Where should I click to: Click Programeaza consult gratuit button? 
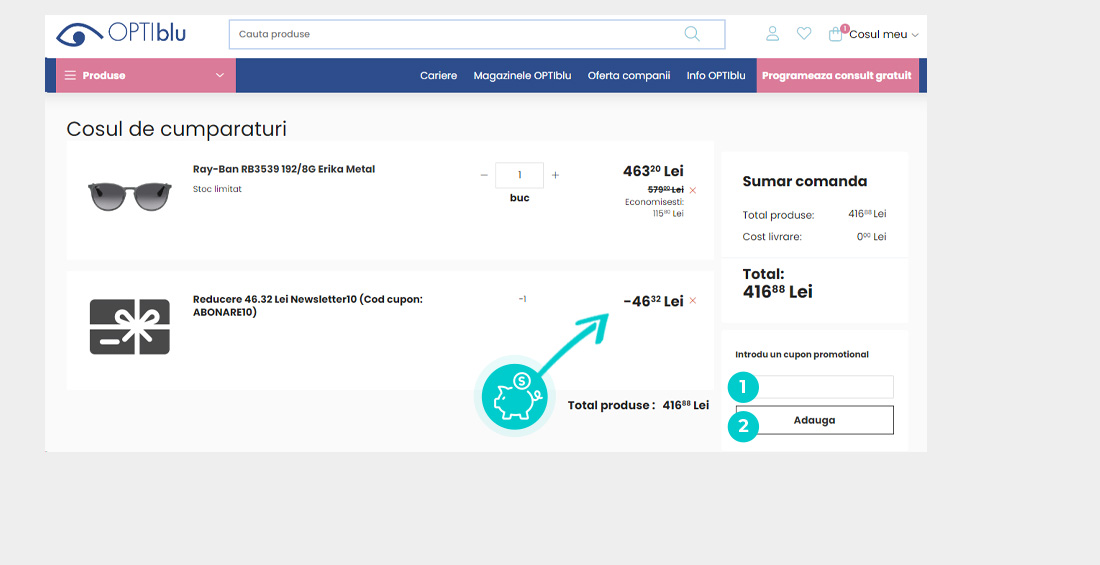point(836,75)
